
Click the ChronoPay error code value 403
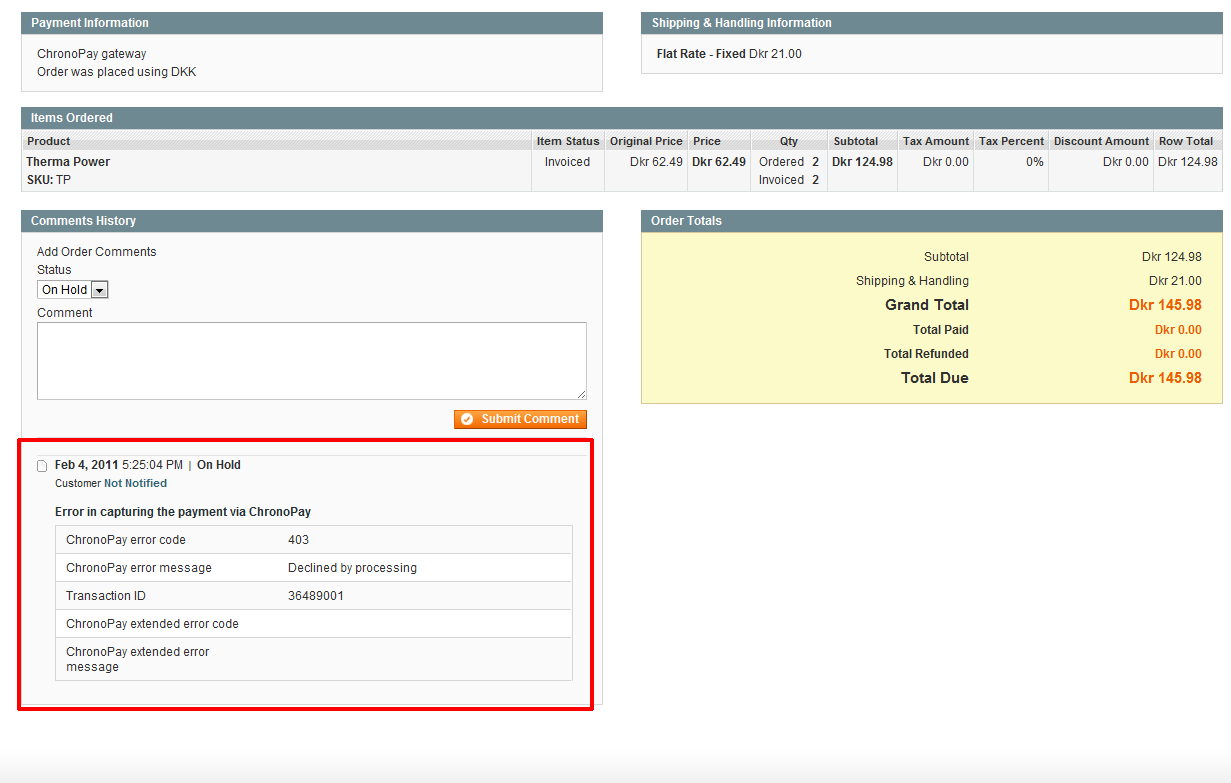point(298,540)
